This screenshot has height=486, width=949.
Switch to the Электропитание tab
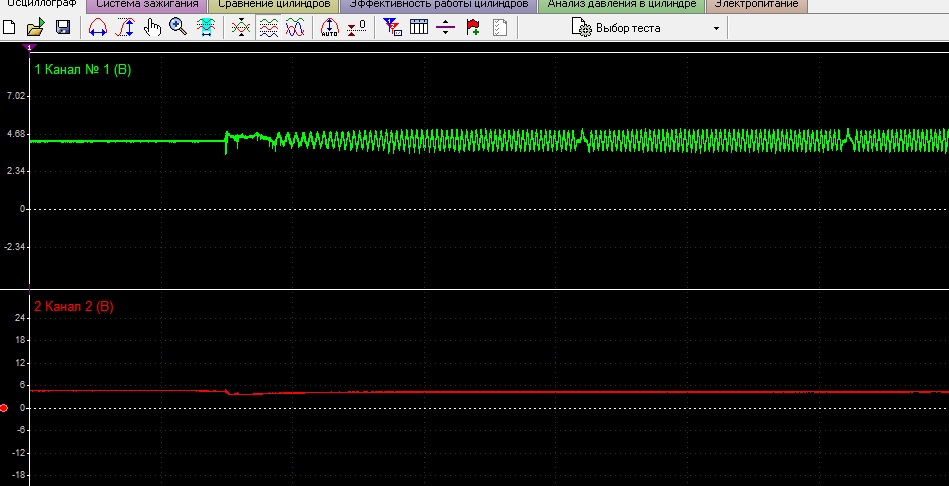coord(757,4)
